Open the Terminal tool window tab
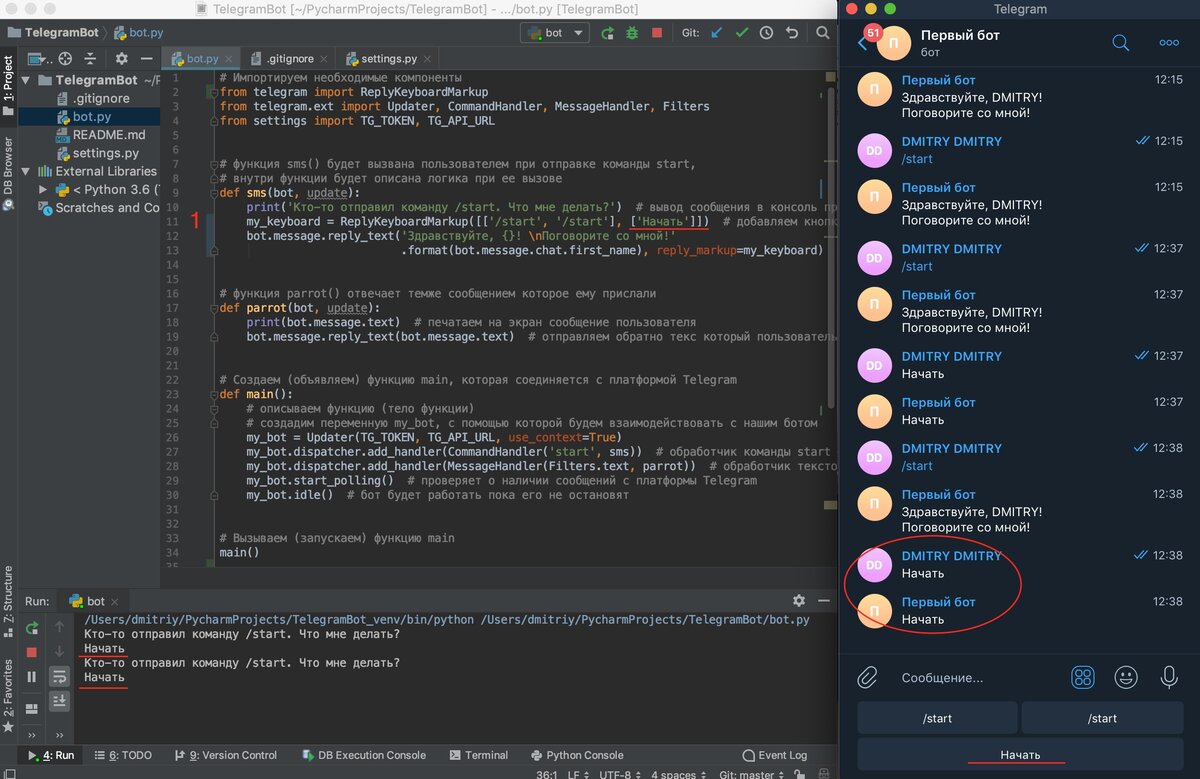Image resolution: width=1200 pixels, height=779 pixels. (479, 755)
